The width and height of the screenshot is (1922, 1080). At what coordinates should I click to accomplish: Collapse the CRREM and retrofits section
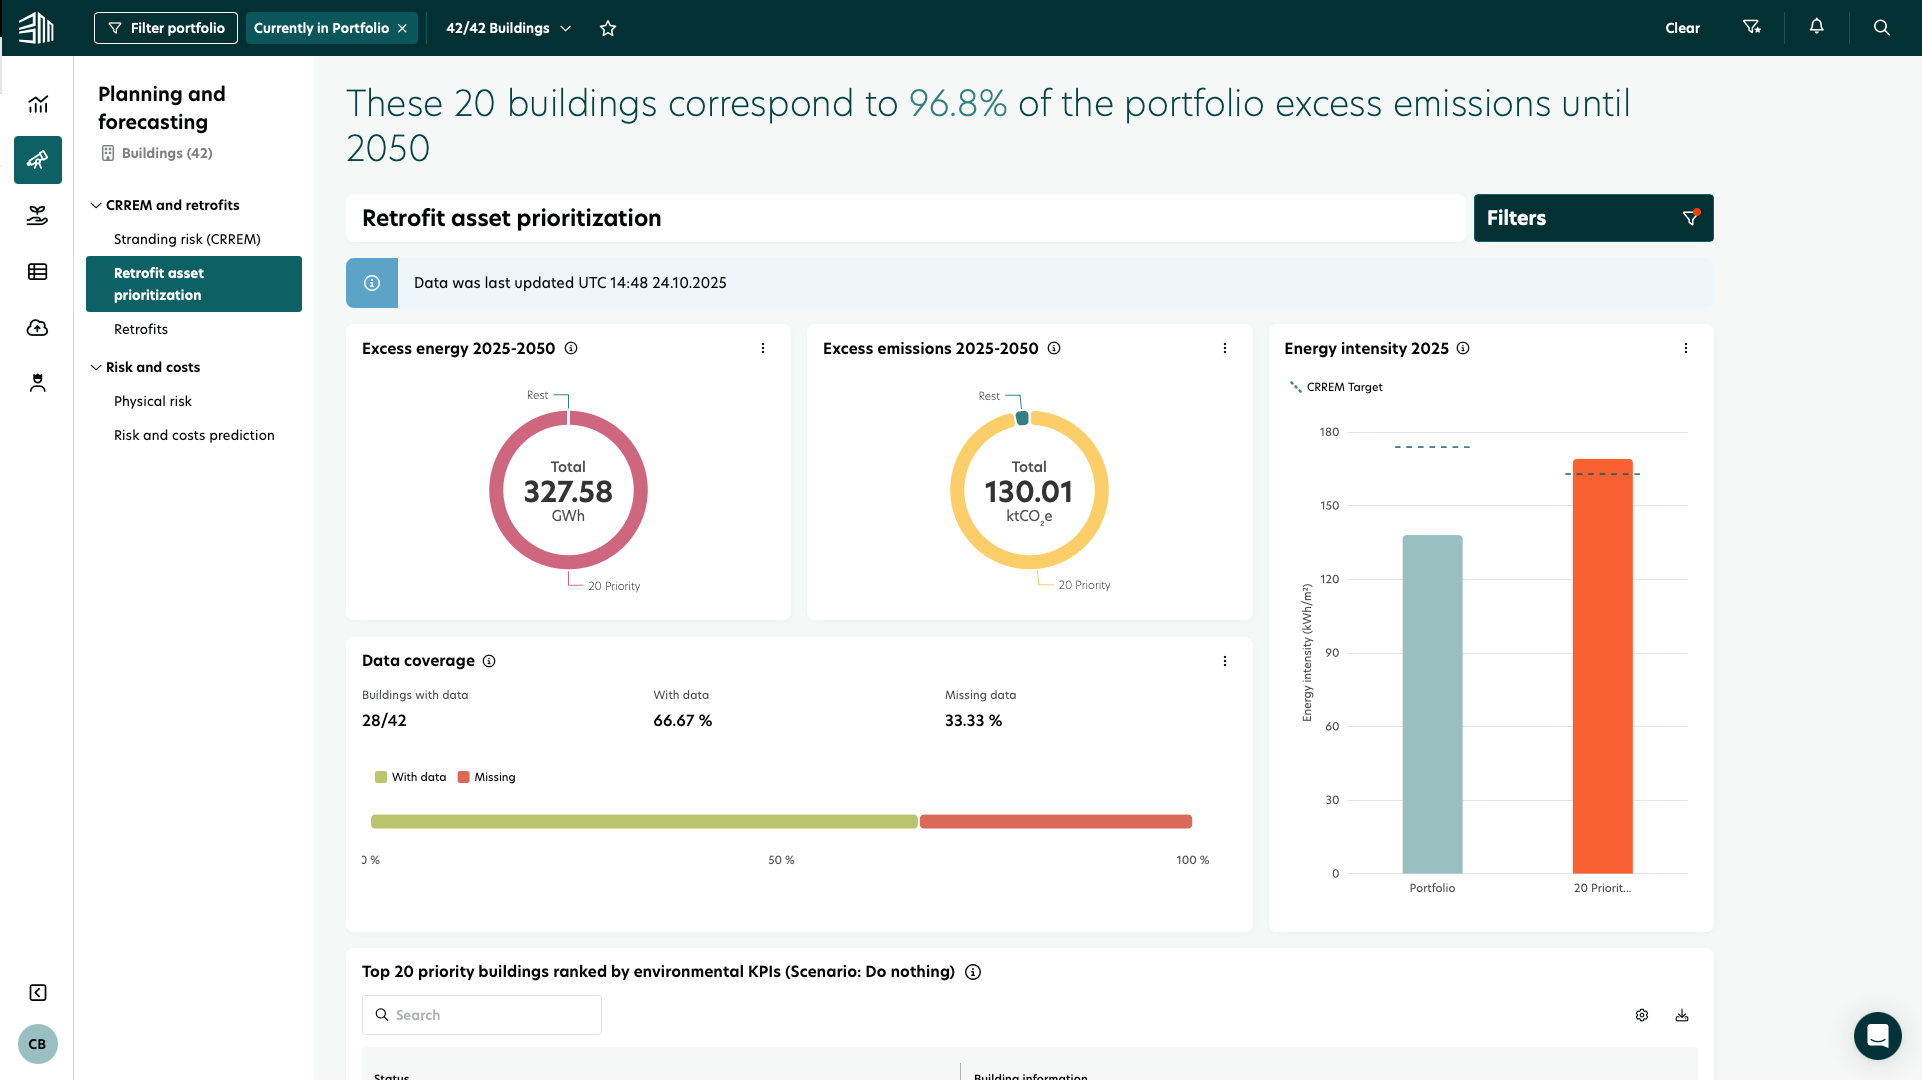(96, 205)
